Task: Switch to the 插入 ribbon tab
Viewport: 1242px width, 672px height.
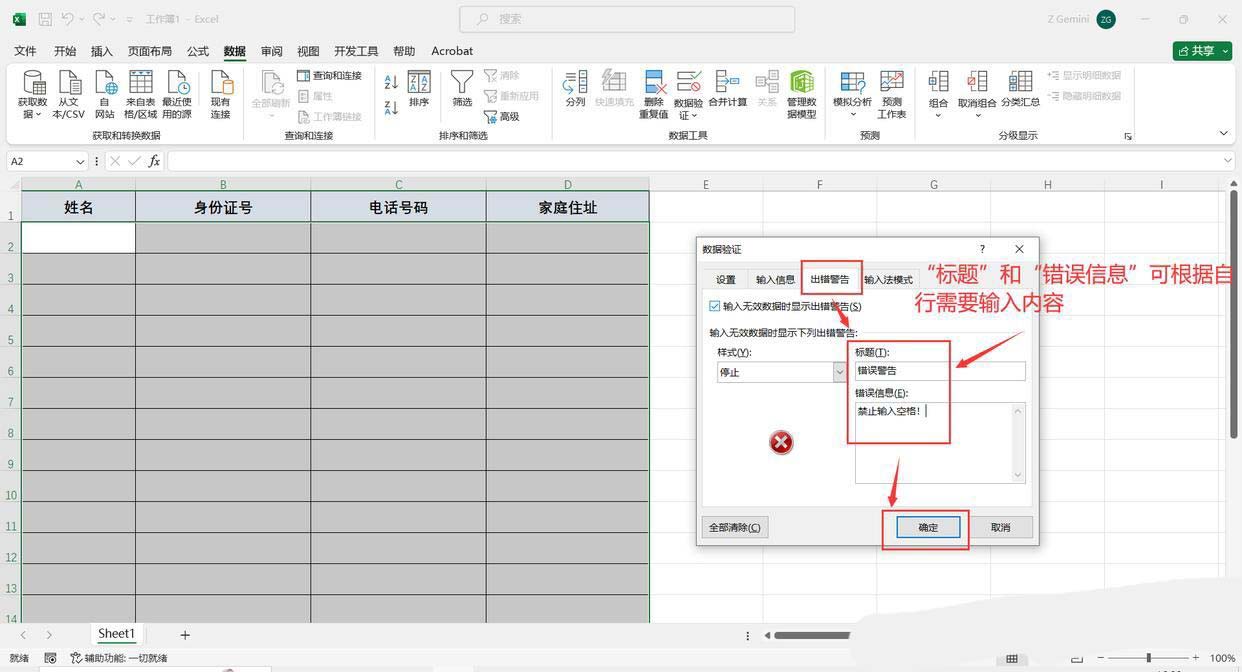Action: coord(102,51)
